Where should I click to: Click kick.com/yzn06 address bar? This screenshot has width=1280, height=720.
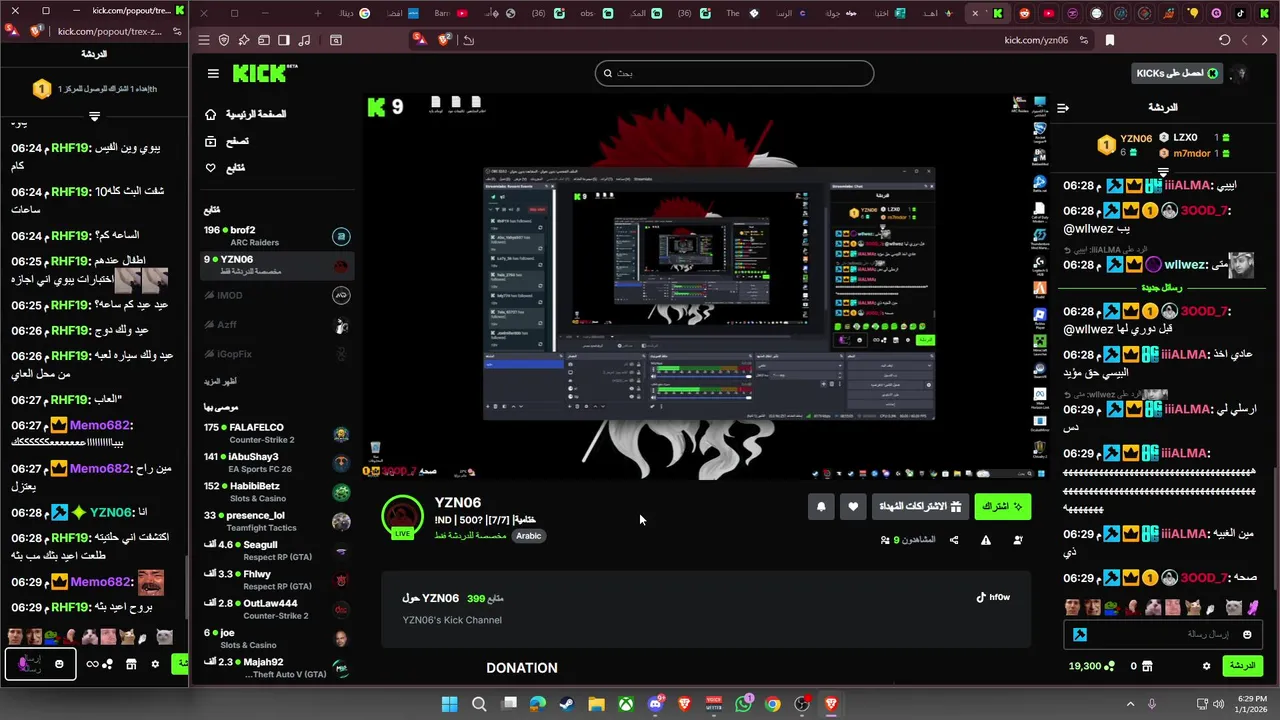pyautogui.click(x=1036, y=40)
